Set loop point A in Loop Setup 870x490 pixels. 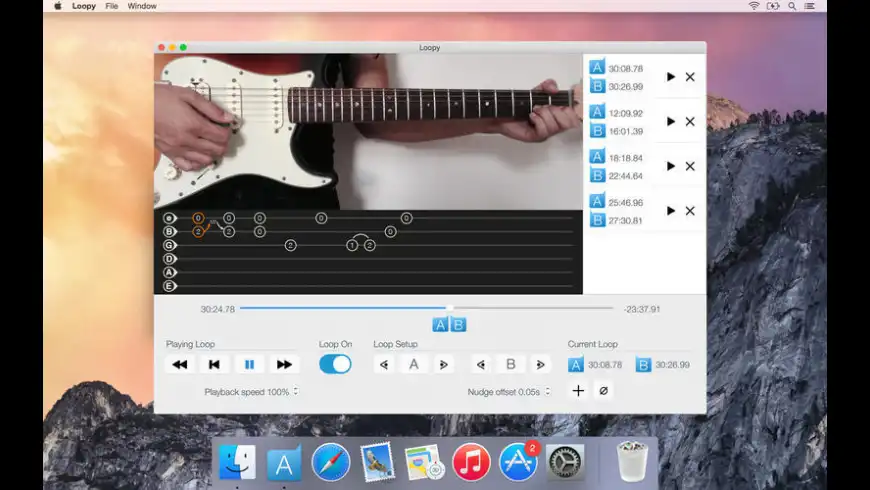[x=414, y=365]
